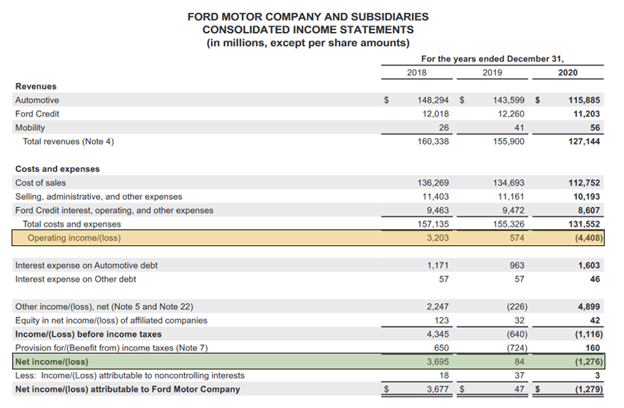Select Cost of sales 2018 value 136,269

(433, 183)
